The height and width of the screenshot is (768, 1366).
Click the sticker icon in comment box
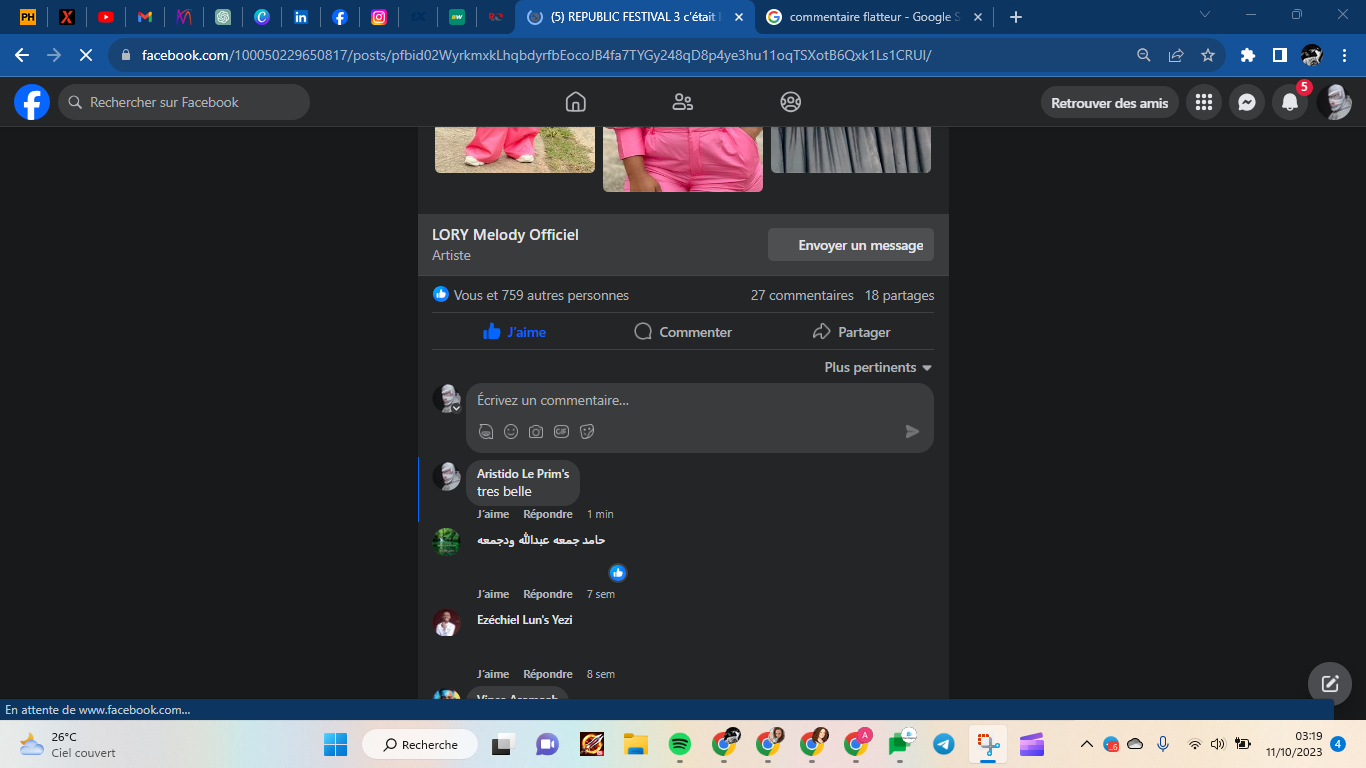[587, 432]
